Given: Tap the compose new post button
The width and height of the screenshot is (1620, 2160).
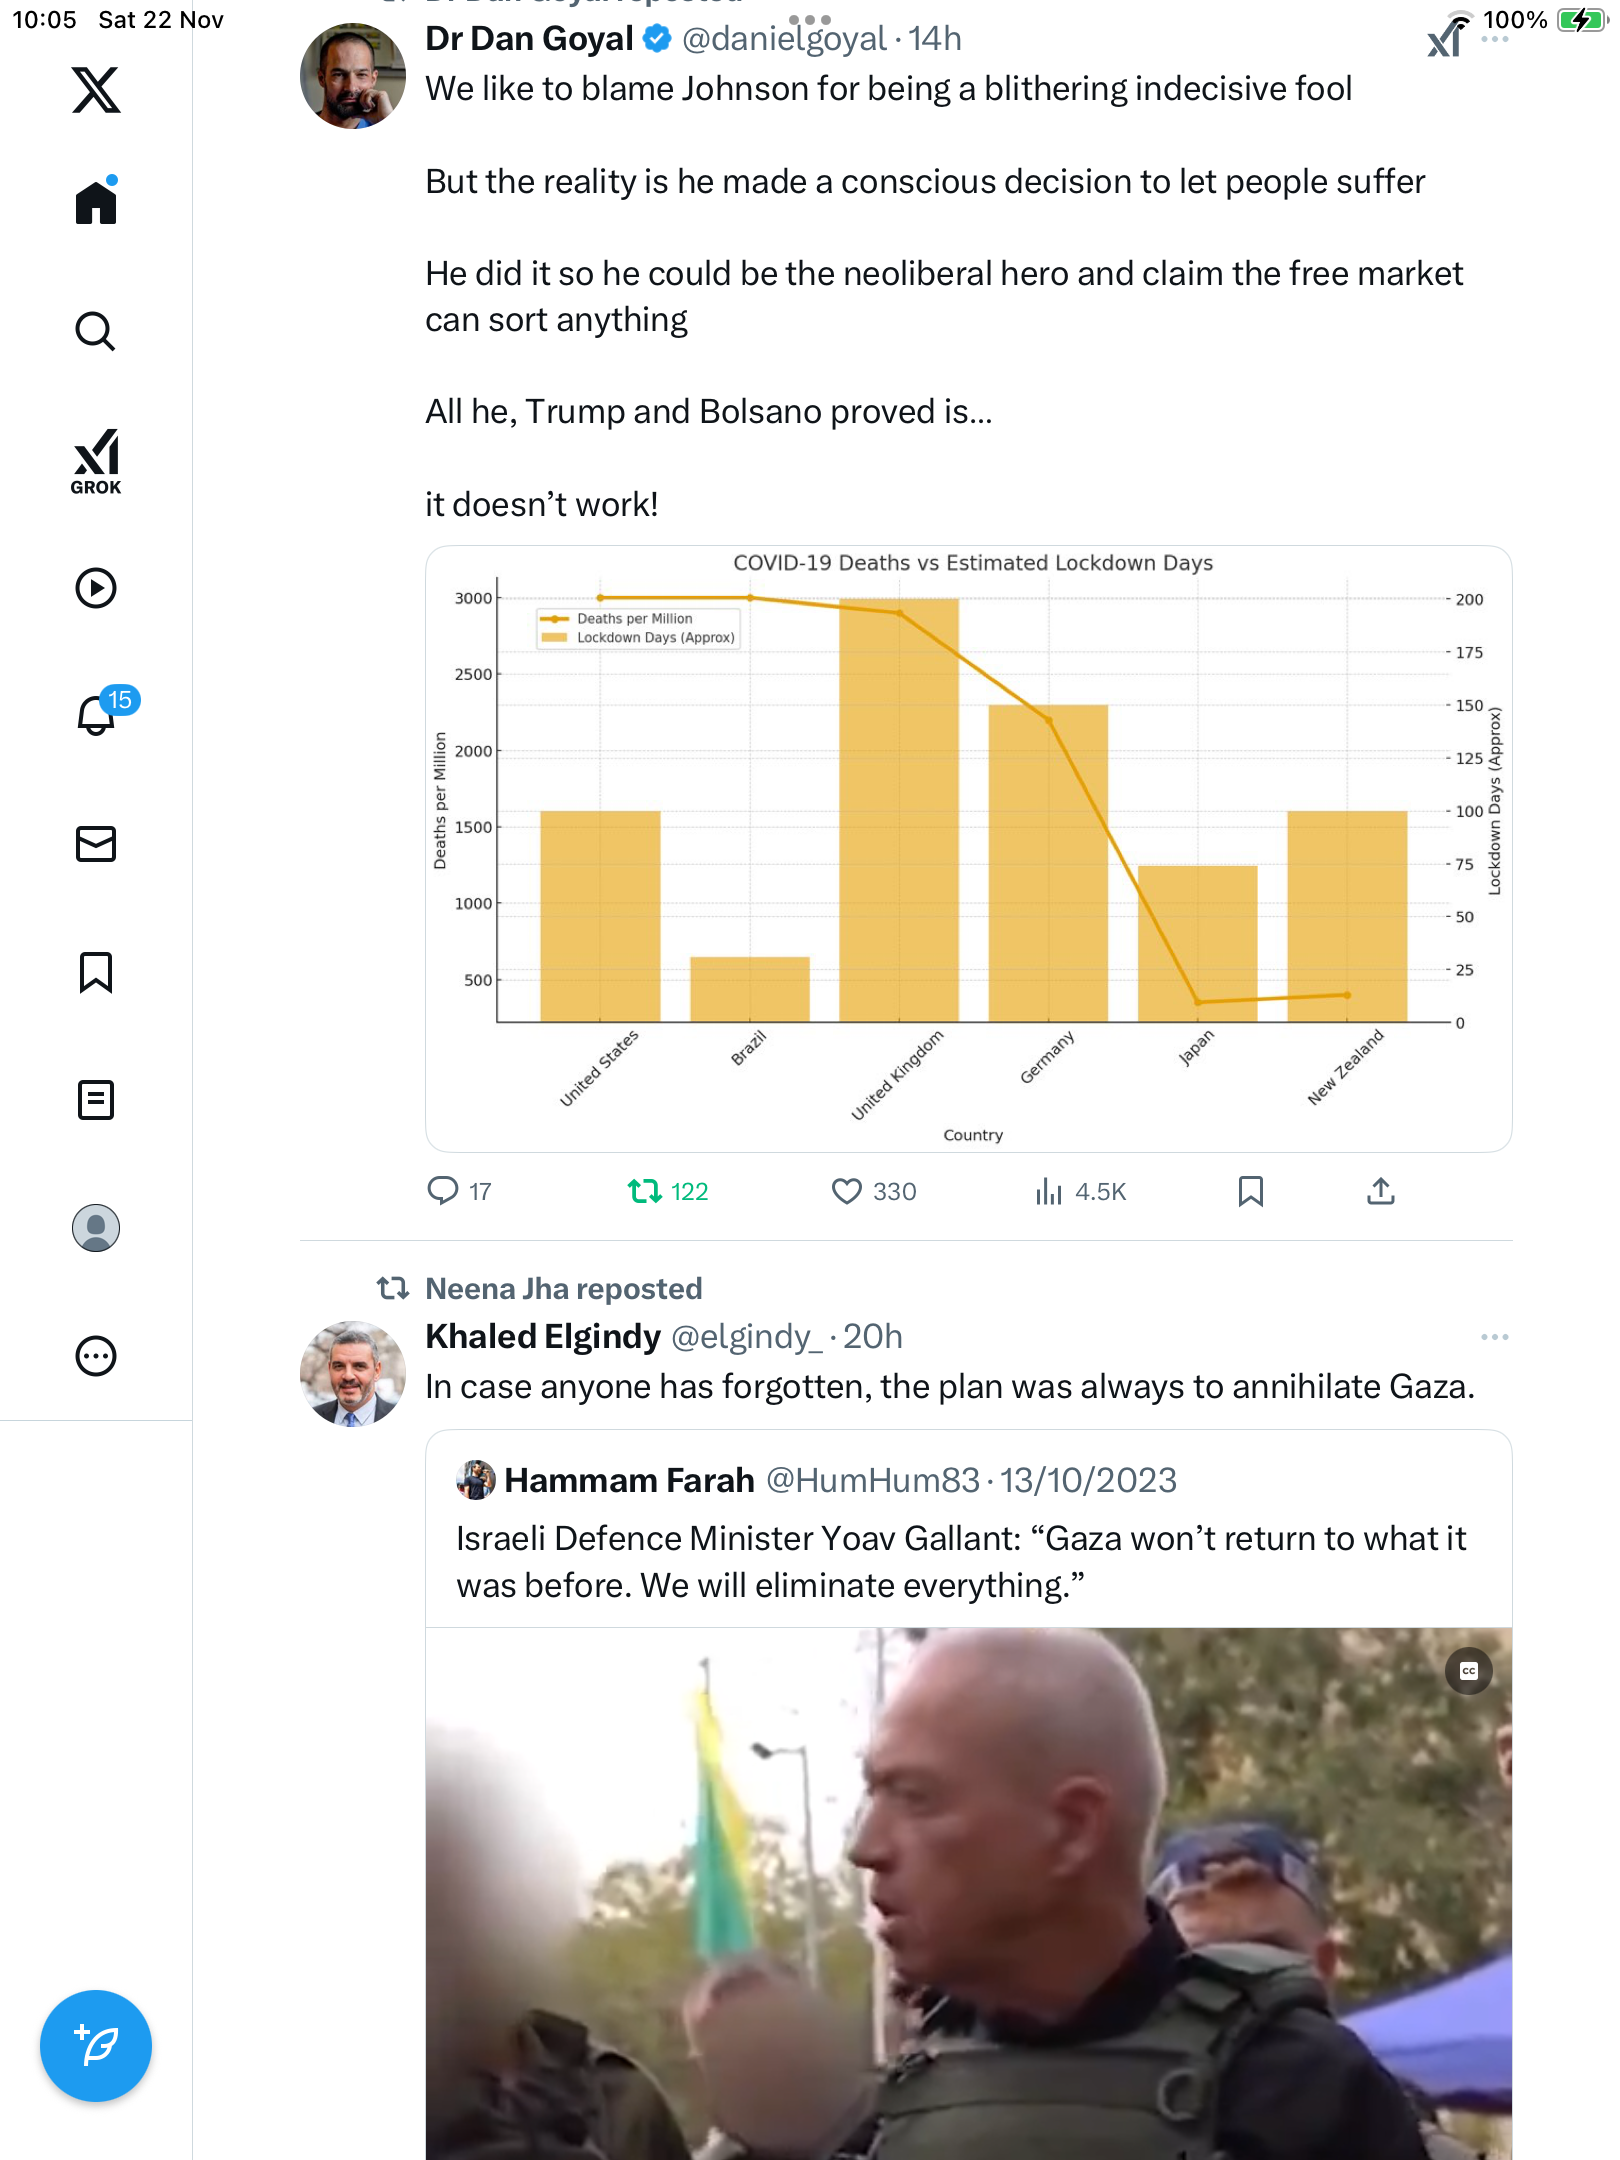Looking at the screenshot, I should coord(96,2045).
